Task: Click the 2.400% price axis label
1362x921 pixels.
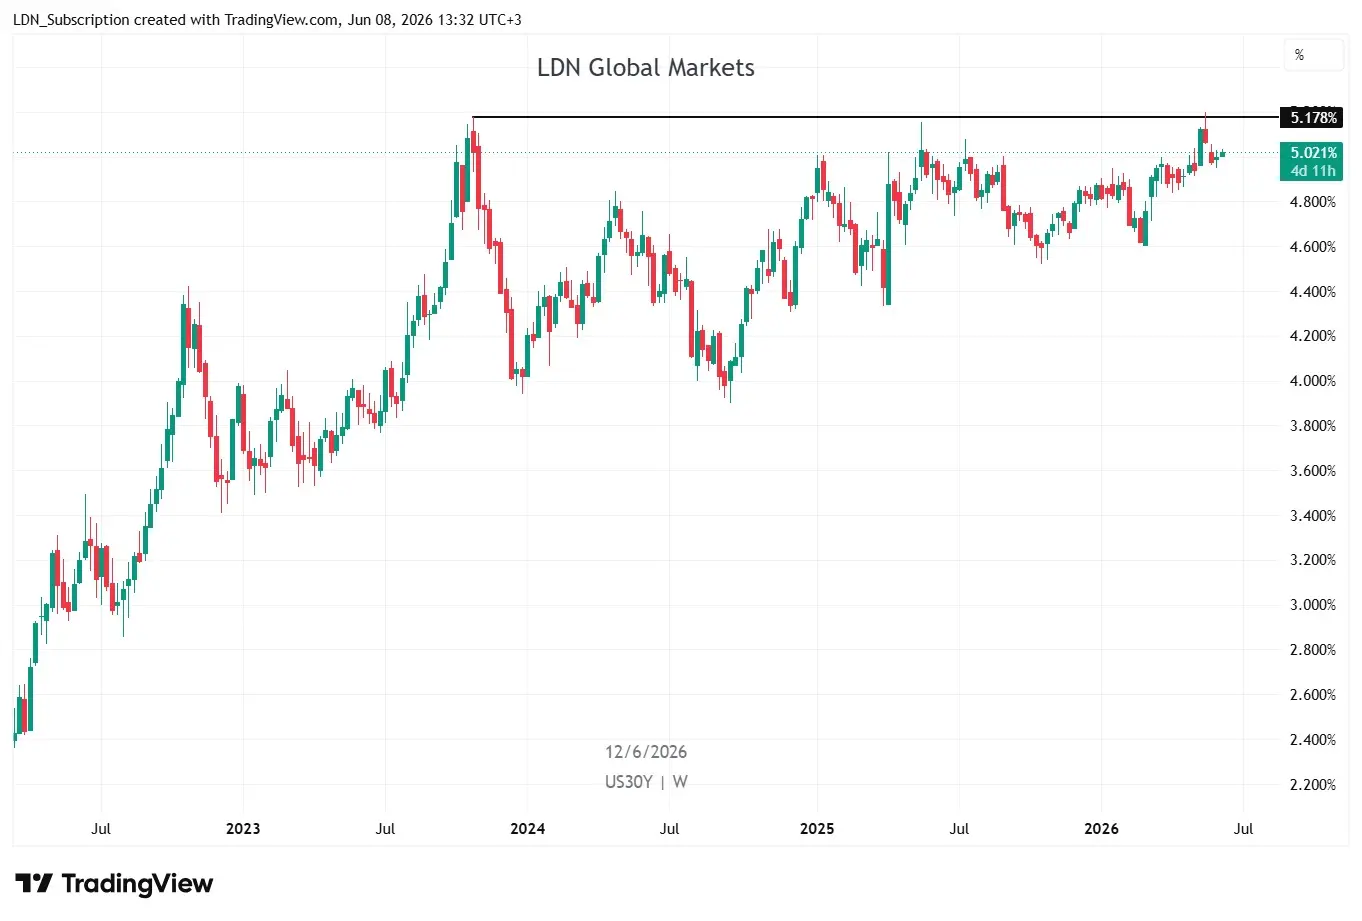Action: click(1312, 740)
